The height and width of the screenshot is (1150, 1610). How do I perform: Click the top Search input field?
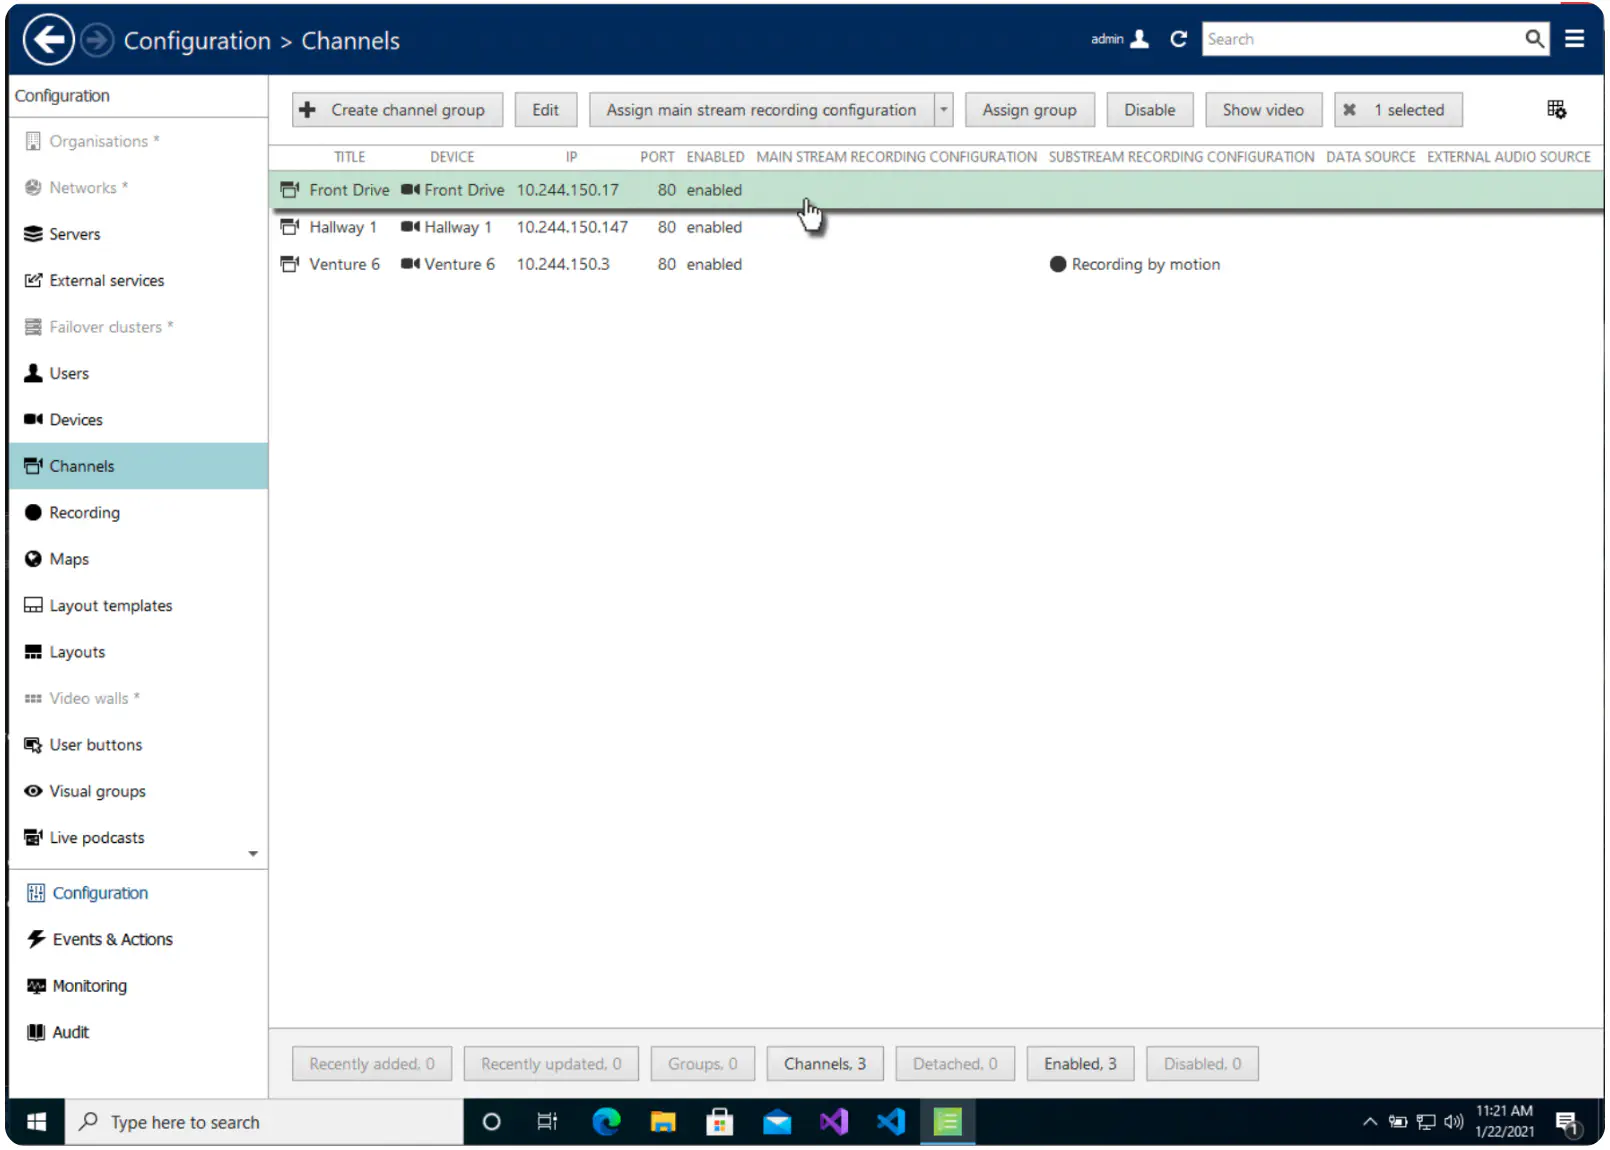click(1362, 39)
